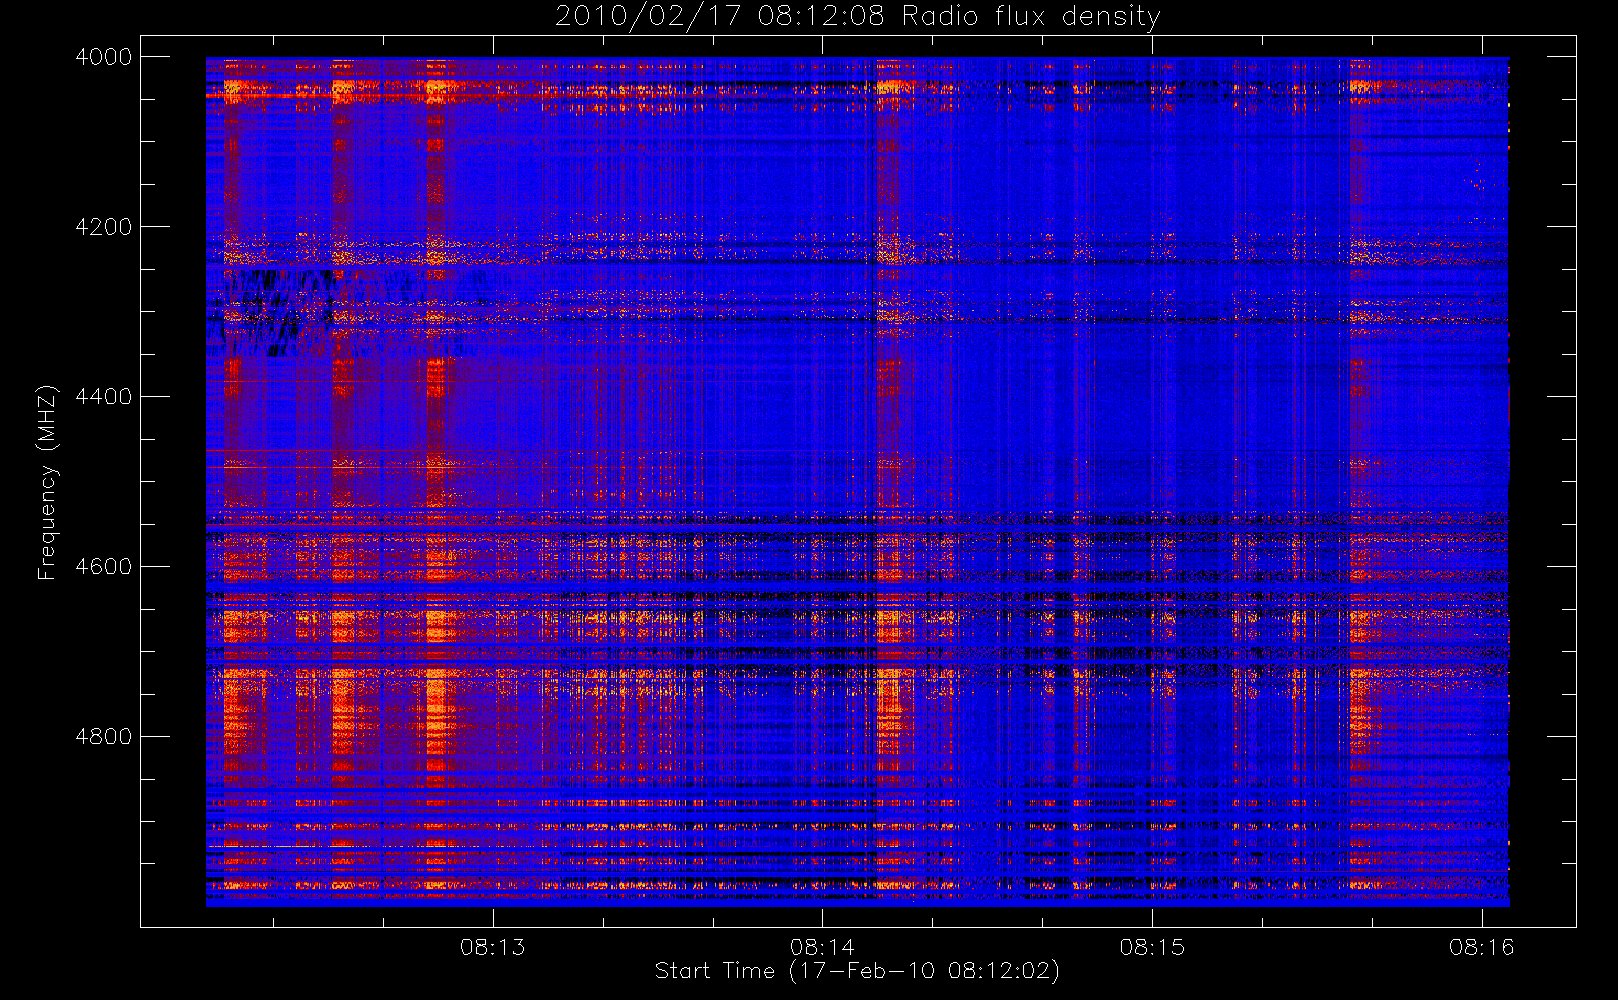Click the 4000 frequency axis label
This screenshot has width=1618, height=1000.
[104, 57]
